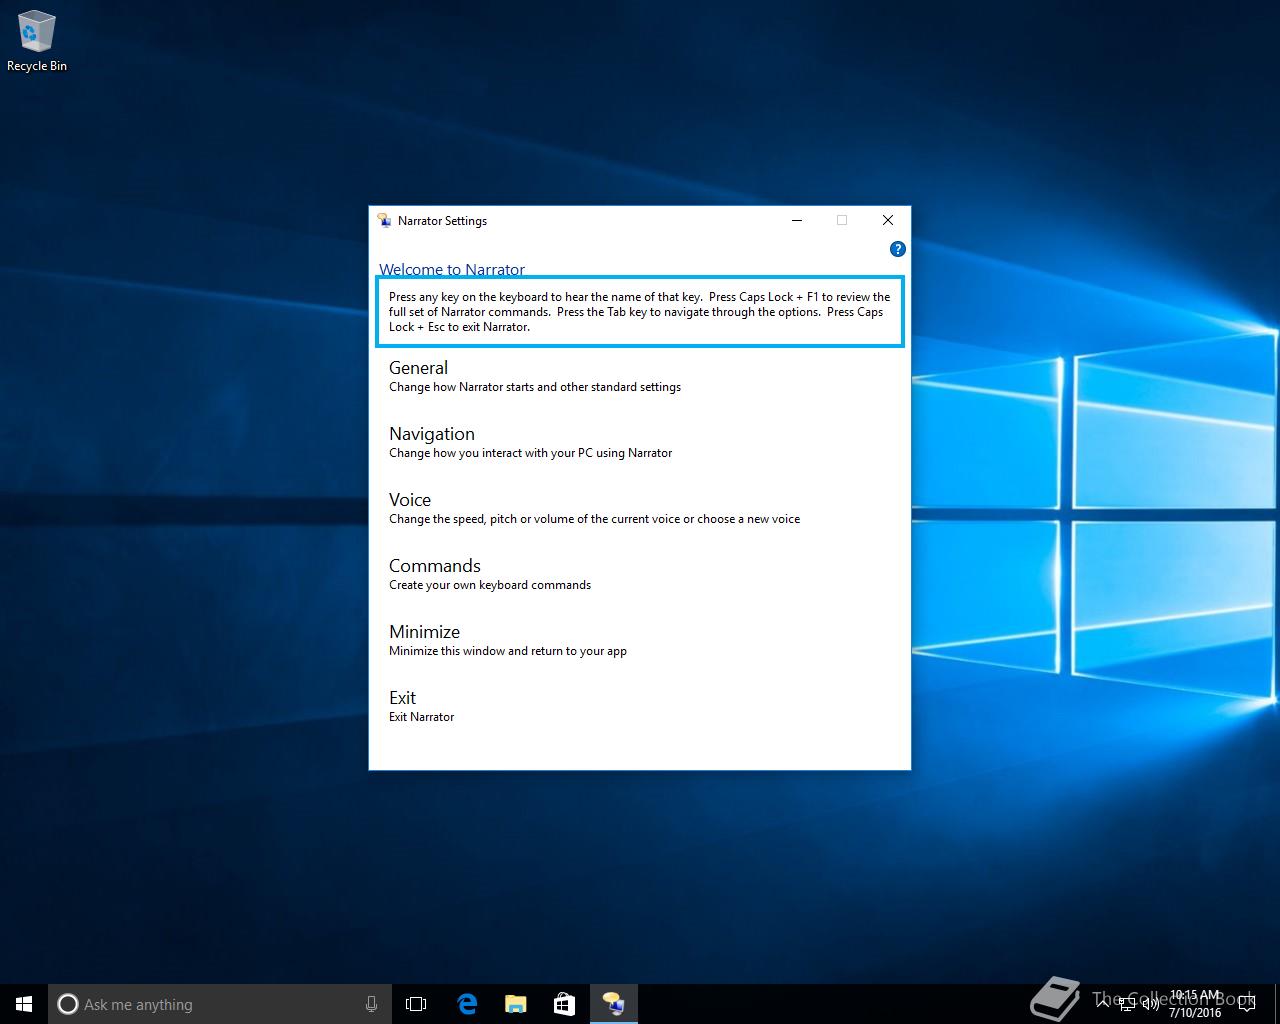Image resolution: width=1280 pixels, height=1024 pixels.
Task: Open the volume control in system tray
Action: point(1151,1004)
